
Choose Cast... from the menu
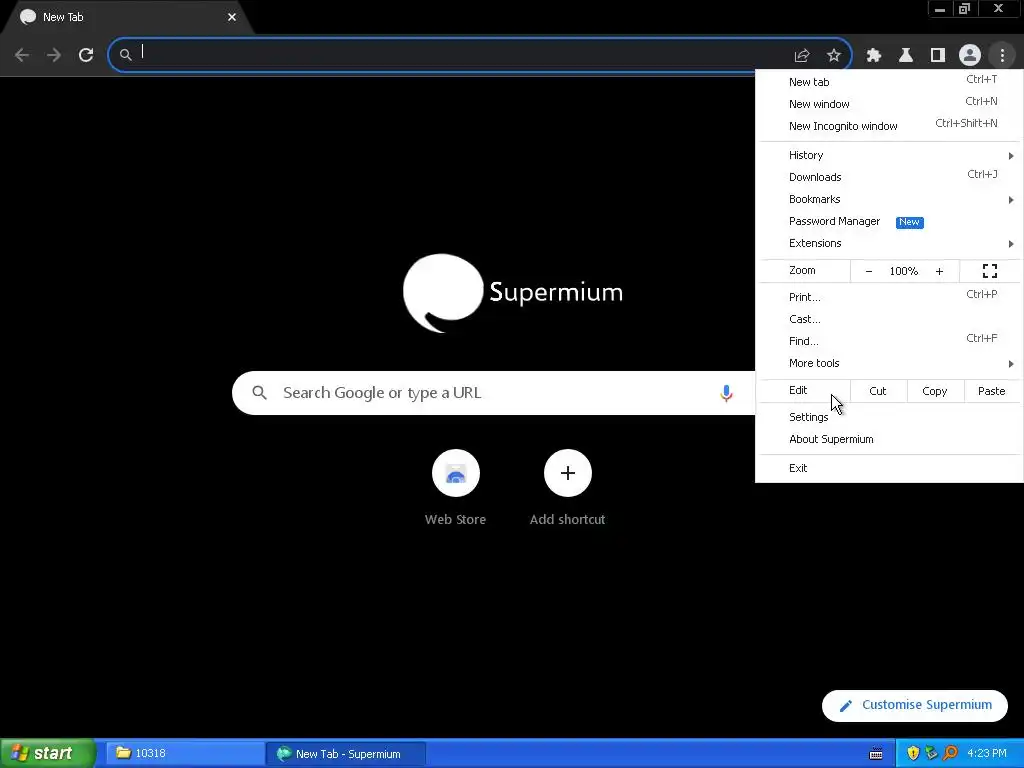pos(889,319)
